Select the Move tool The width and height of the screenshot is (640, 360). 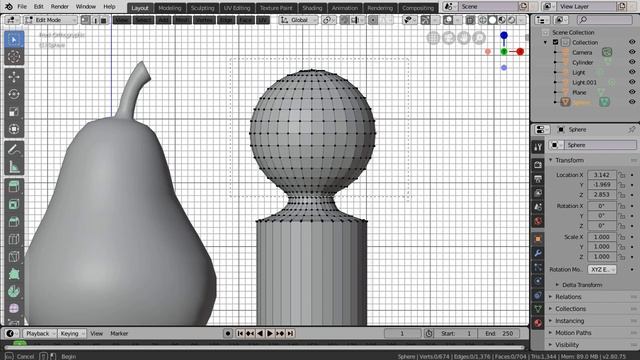click(x=14, y=77)
